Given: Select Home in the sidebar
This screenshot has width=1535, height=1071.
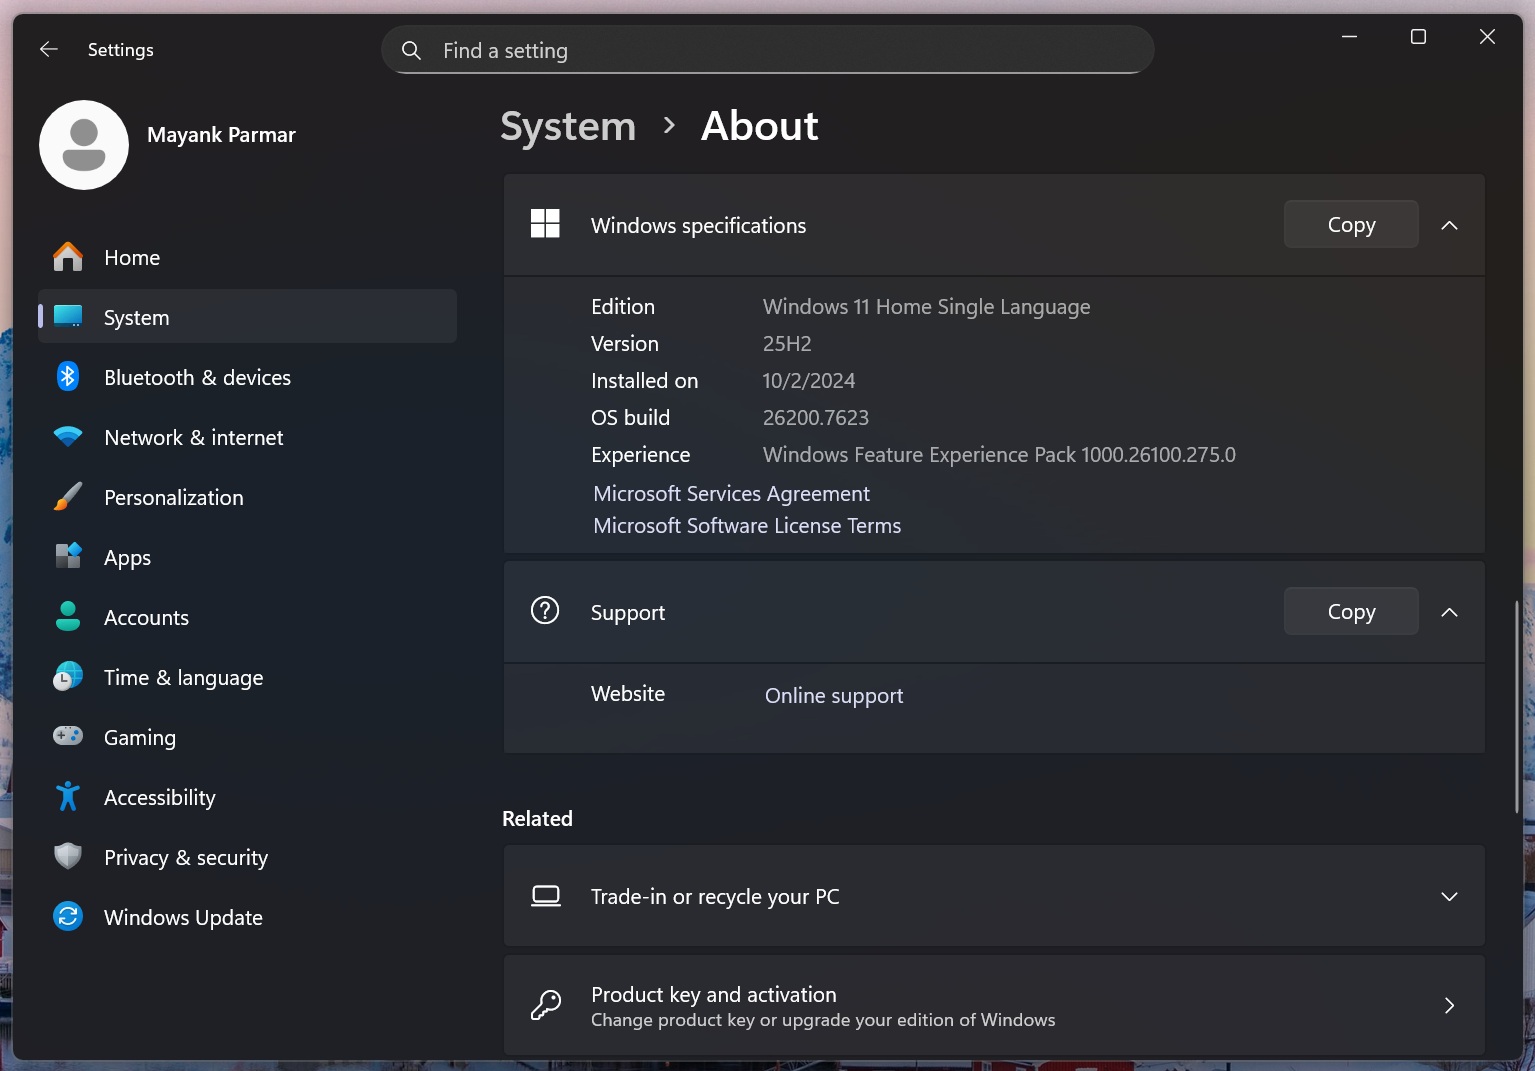Looking at the screenshot, I should [x=131, y=257].
